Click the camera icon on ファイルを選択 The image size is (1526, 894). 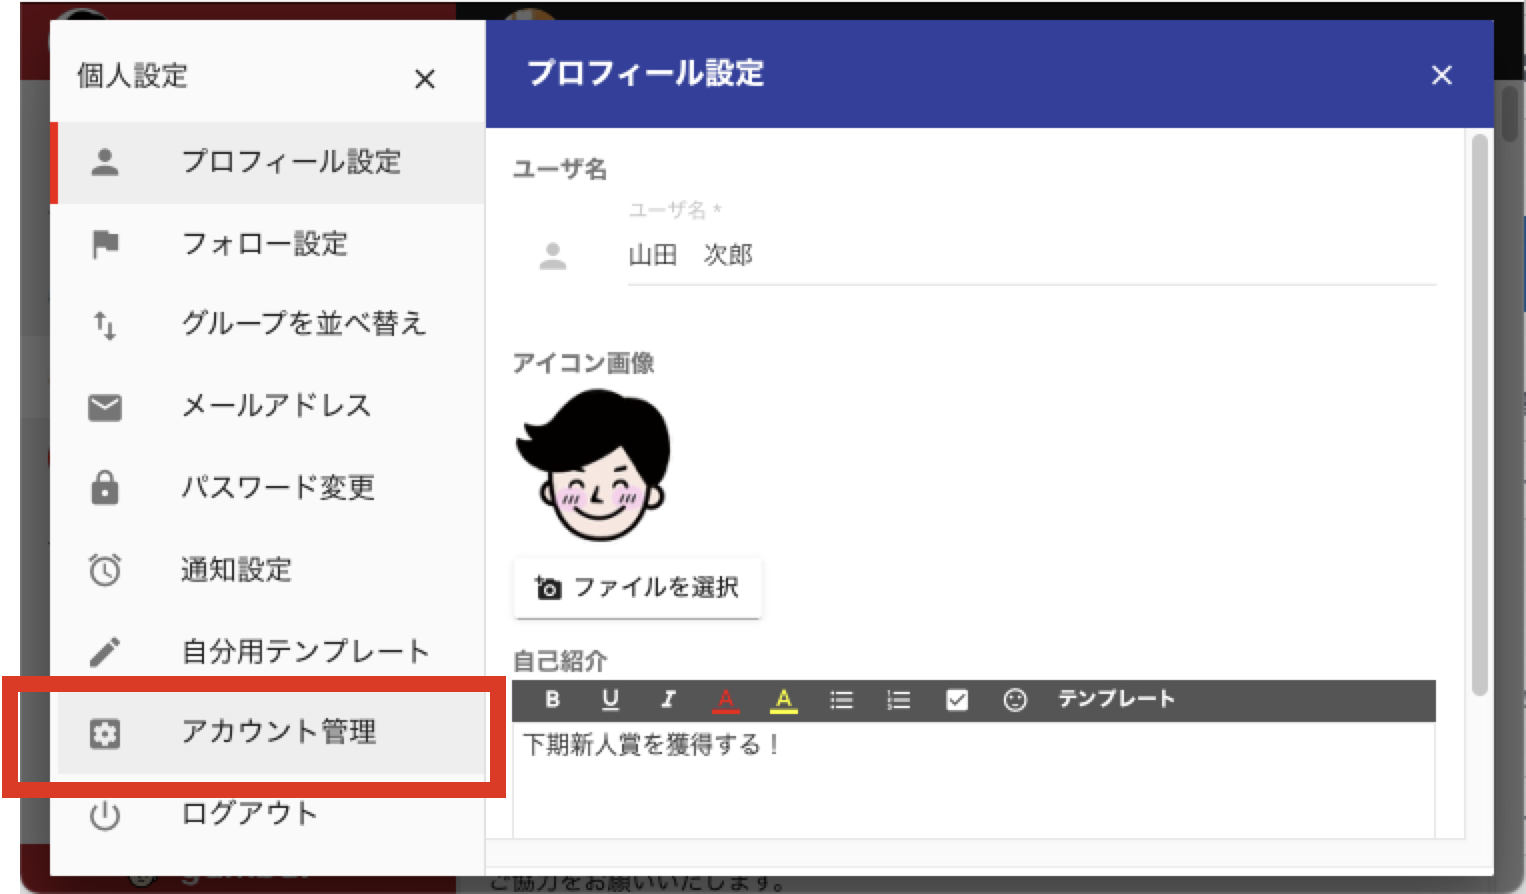pyautogui.click(x=548, y=588)
